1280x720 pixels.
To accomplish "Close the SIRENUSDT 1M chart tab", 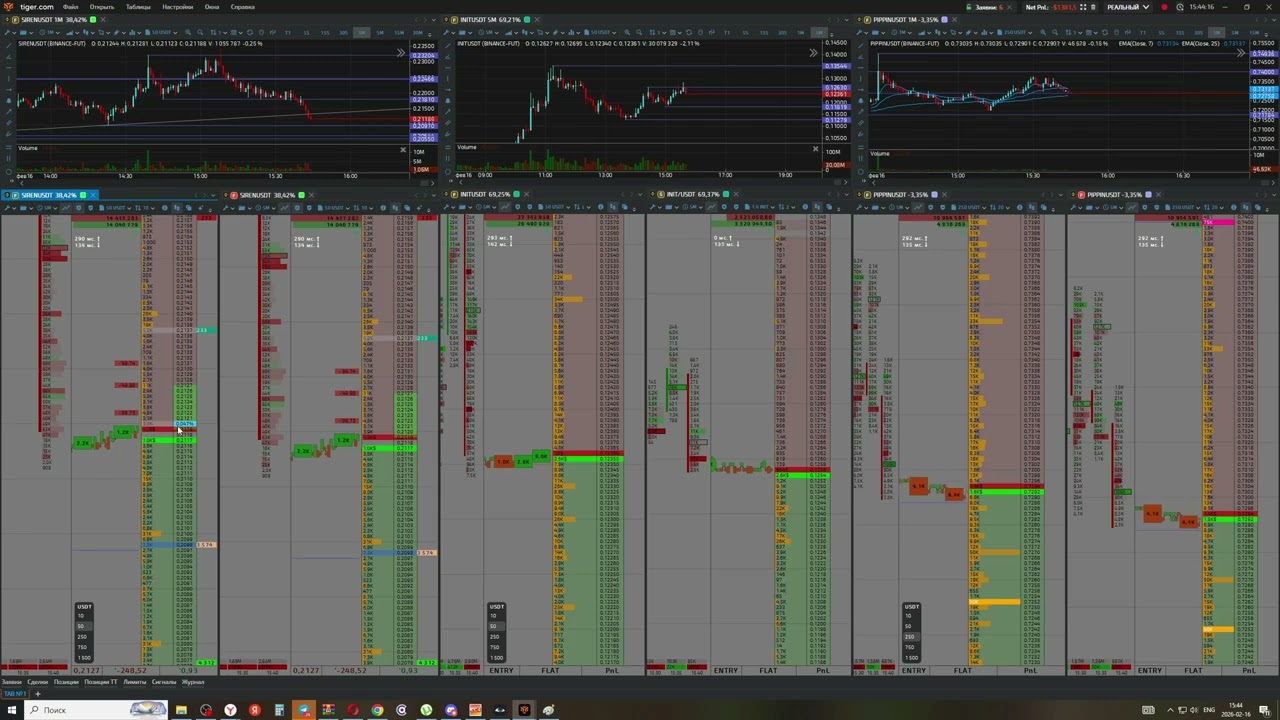I will (104, 20).
